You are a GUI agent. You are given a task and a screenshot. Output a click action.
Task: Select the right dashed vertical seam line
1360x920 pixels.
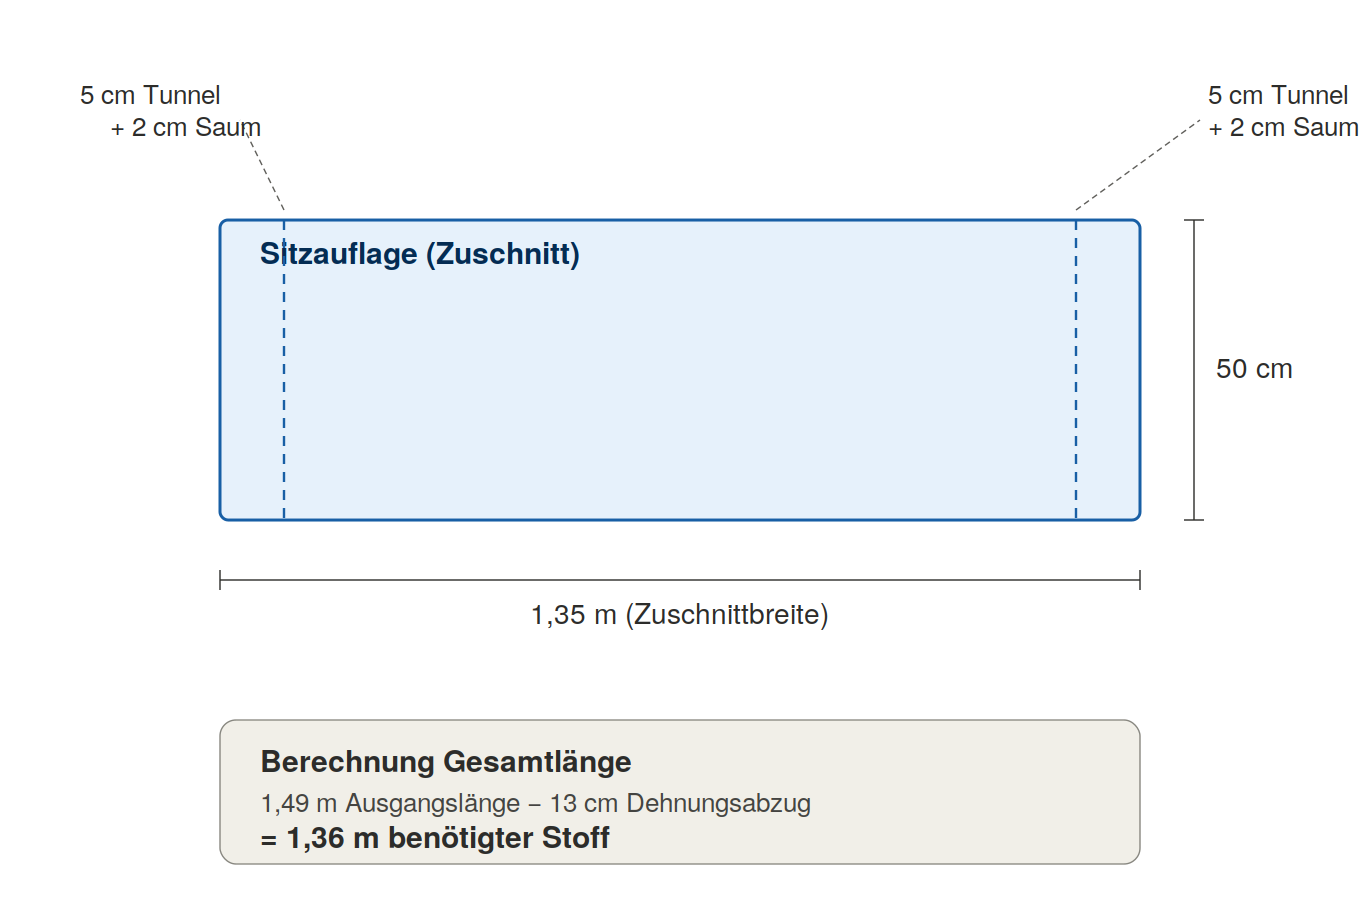point(1076,370)
